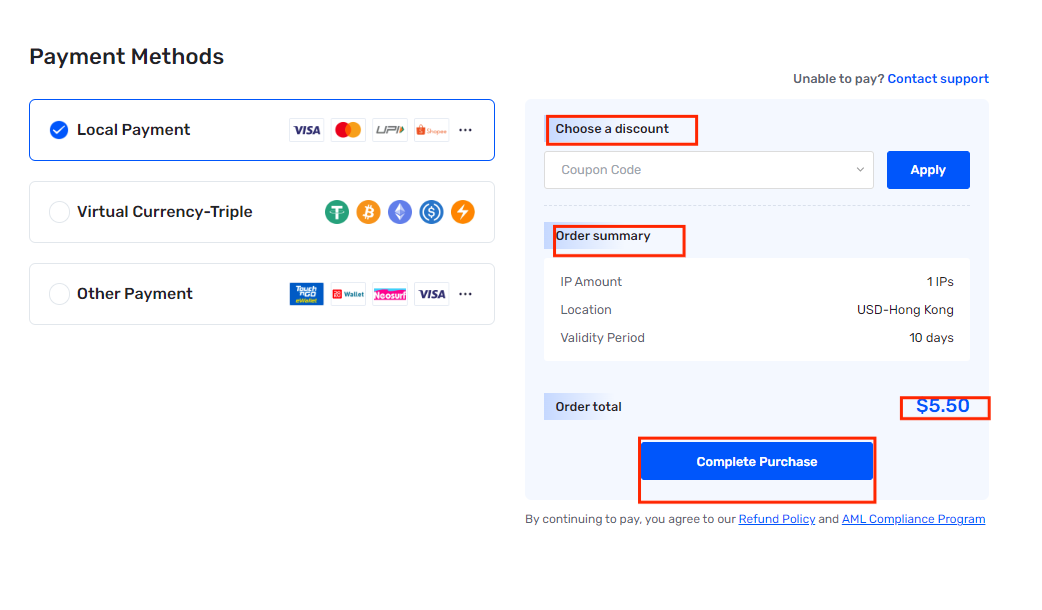Image resolution: width=1042 pixels, height=610 pixels.
Task: Click the Complete Purchase button
Action: 756,461
